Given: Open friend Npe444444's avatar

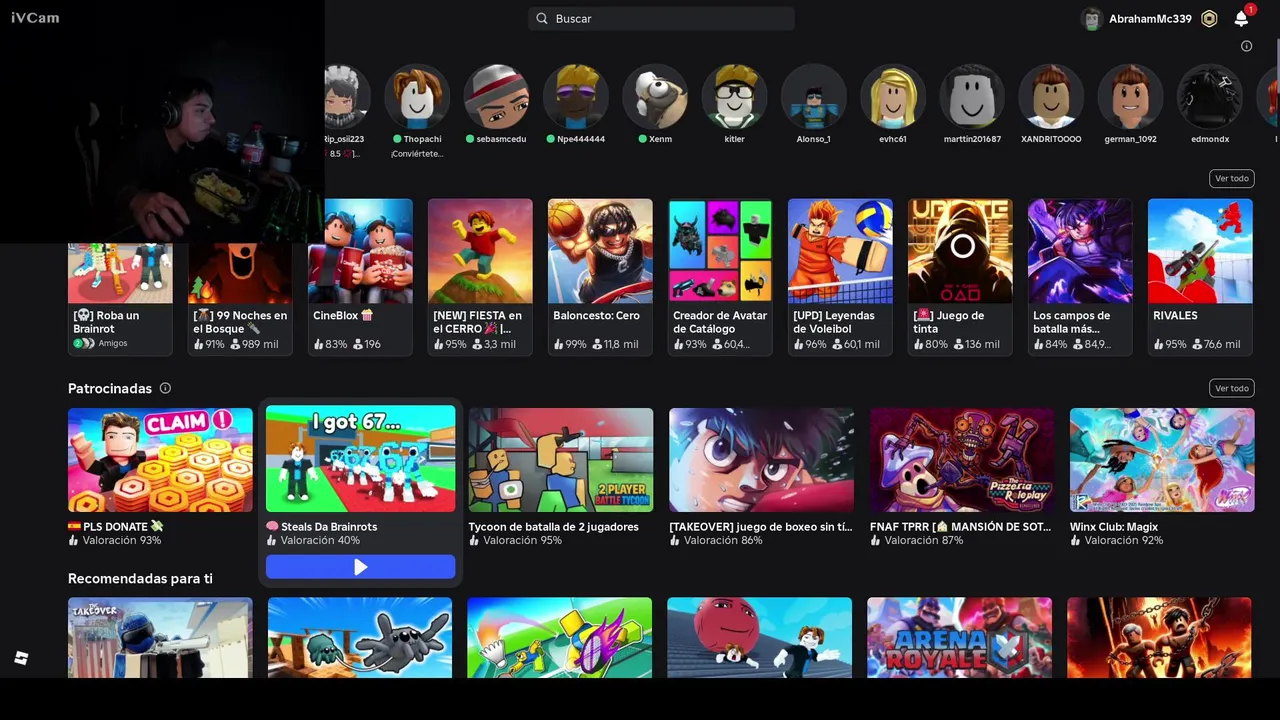Looking at the screenshot, I should [576, 97].
